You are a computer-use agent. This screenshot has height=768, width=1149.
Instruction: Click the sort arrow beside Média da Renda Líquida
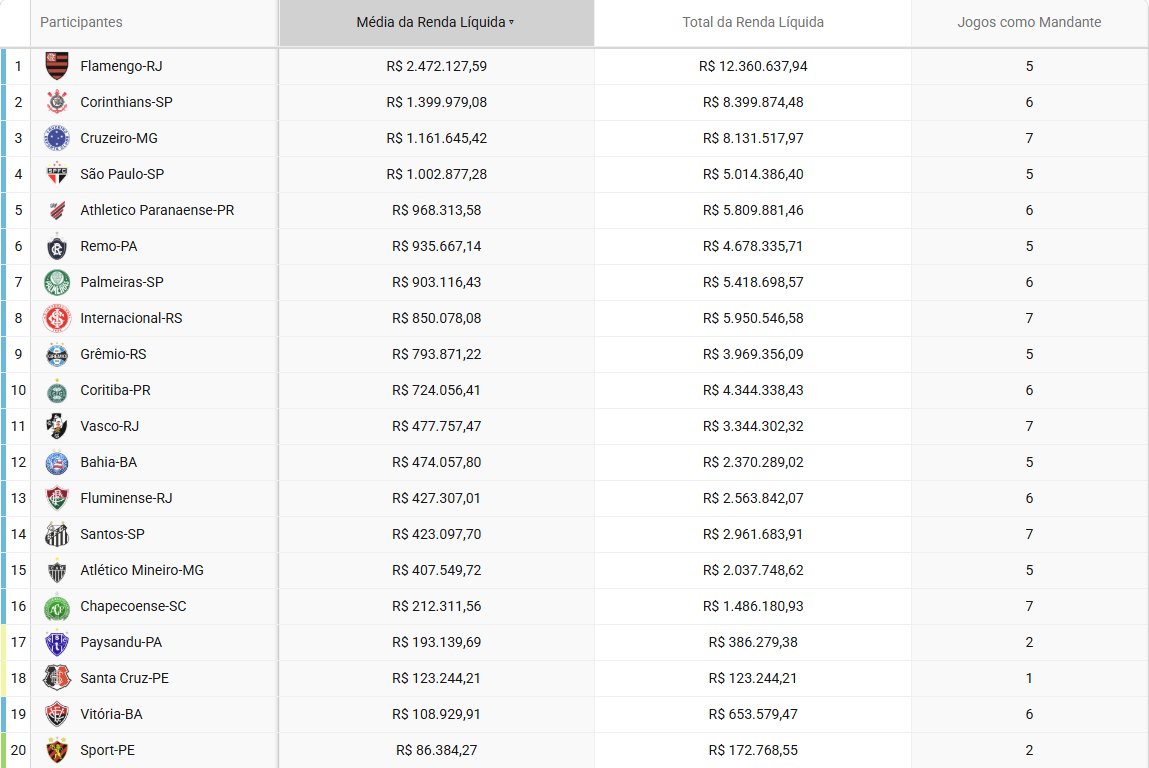511,23
